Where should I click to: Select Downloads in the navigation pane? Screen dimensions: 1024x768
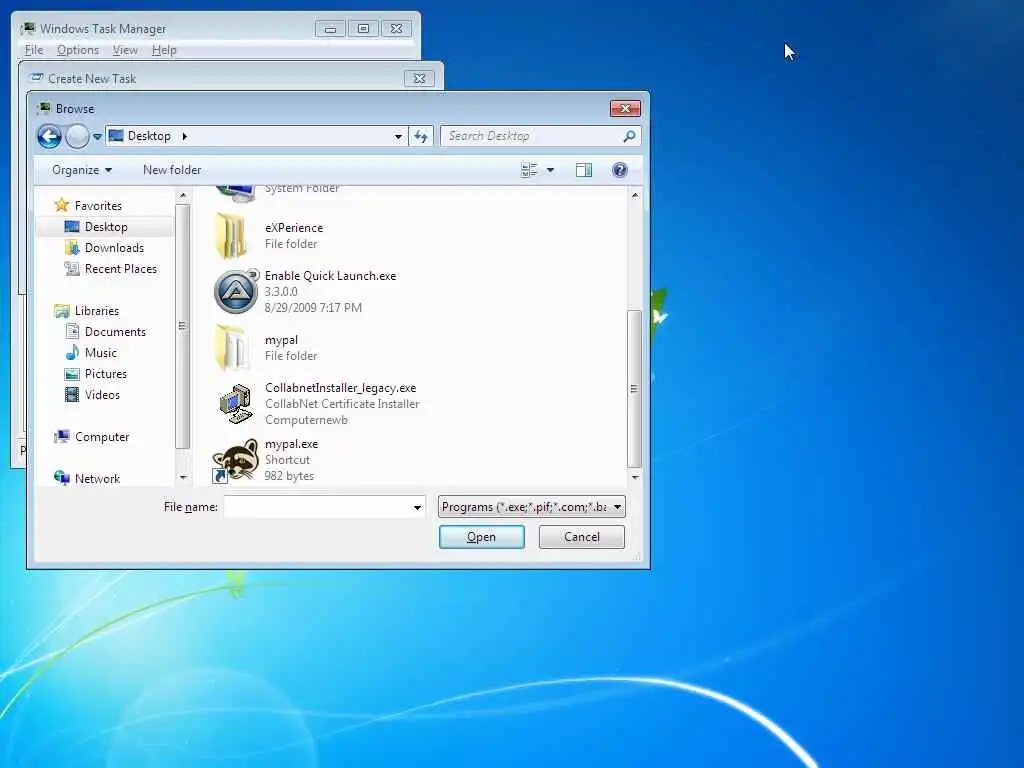(x=114, y=248)
